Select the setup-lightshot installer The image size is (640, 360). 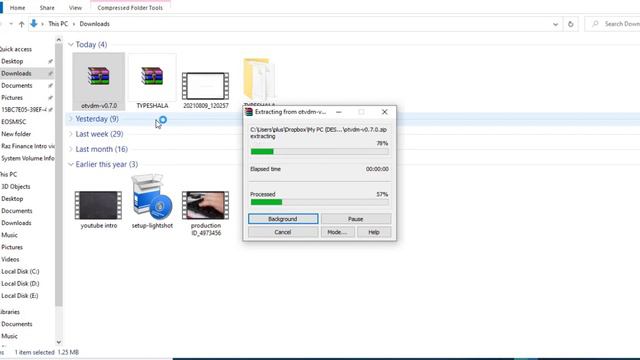pyautogui.click(x=152, y=201)
